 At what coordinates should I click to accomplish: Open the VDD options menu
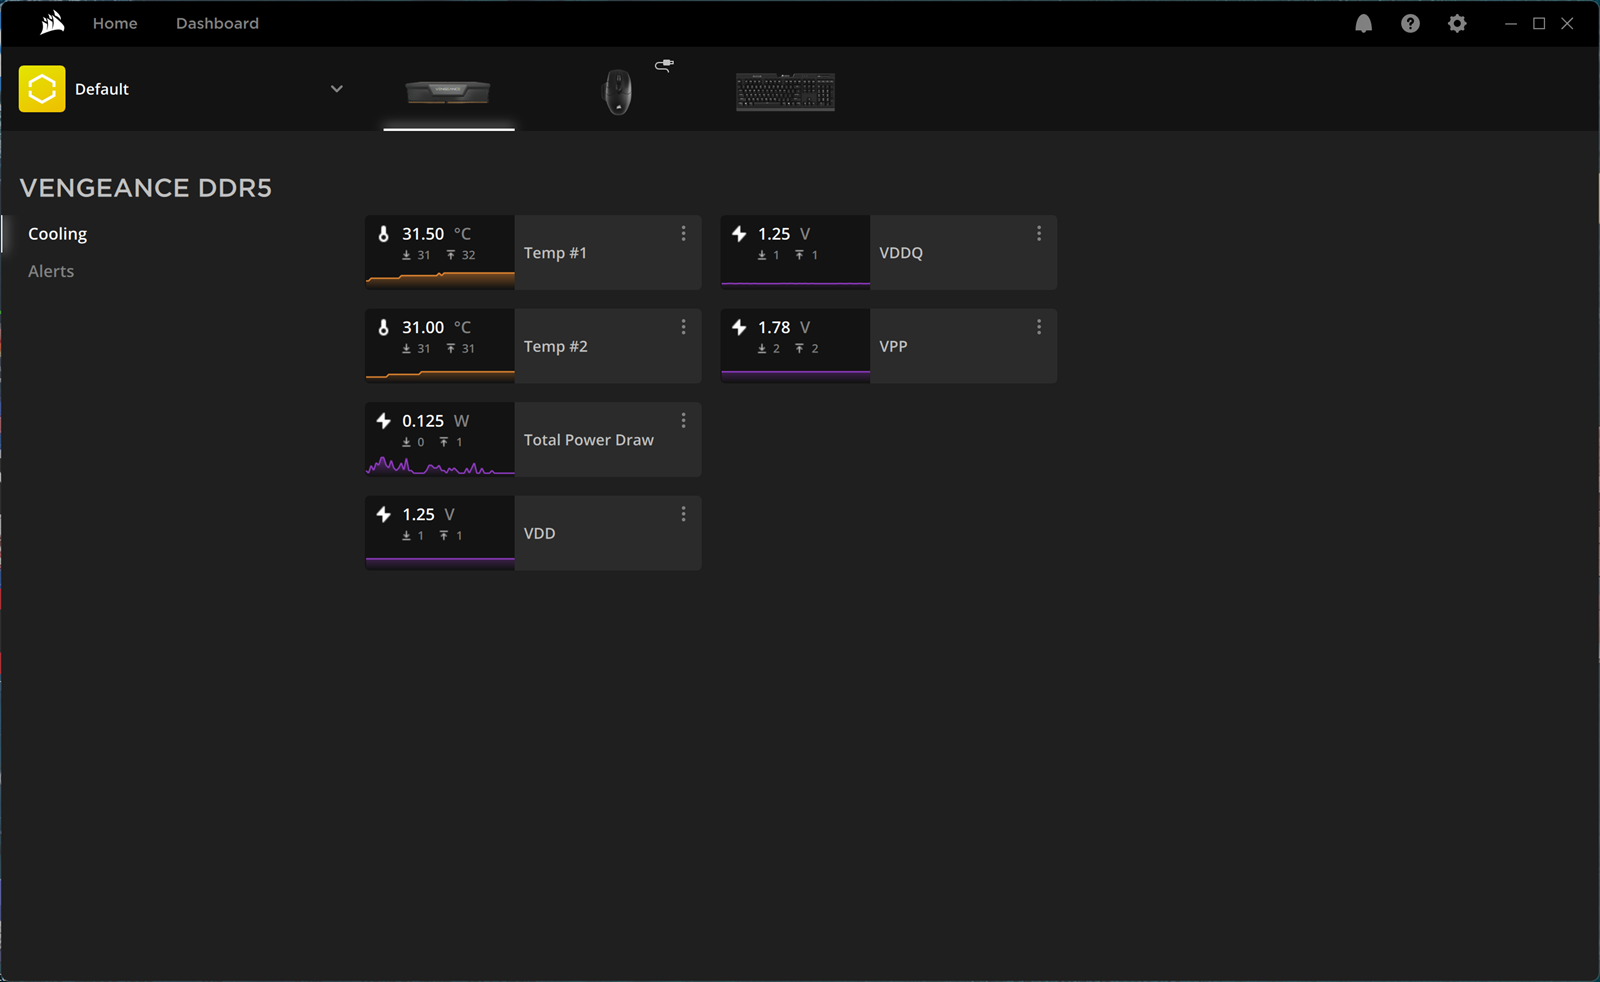(683, 514)
